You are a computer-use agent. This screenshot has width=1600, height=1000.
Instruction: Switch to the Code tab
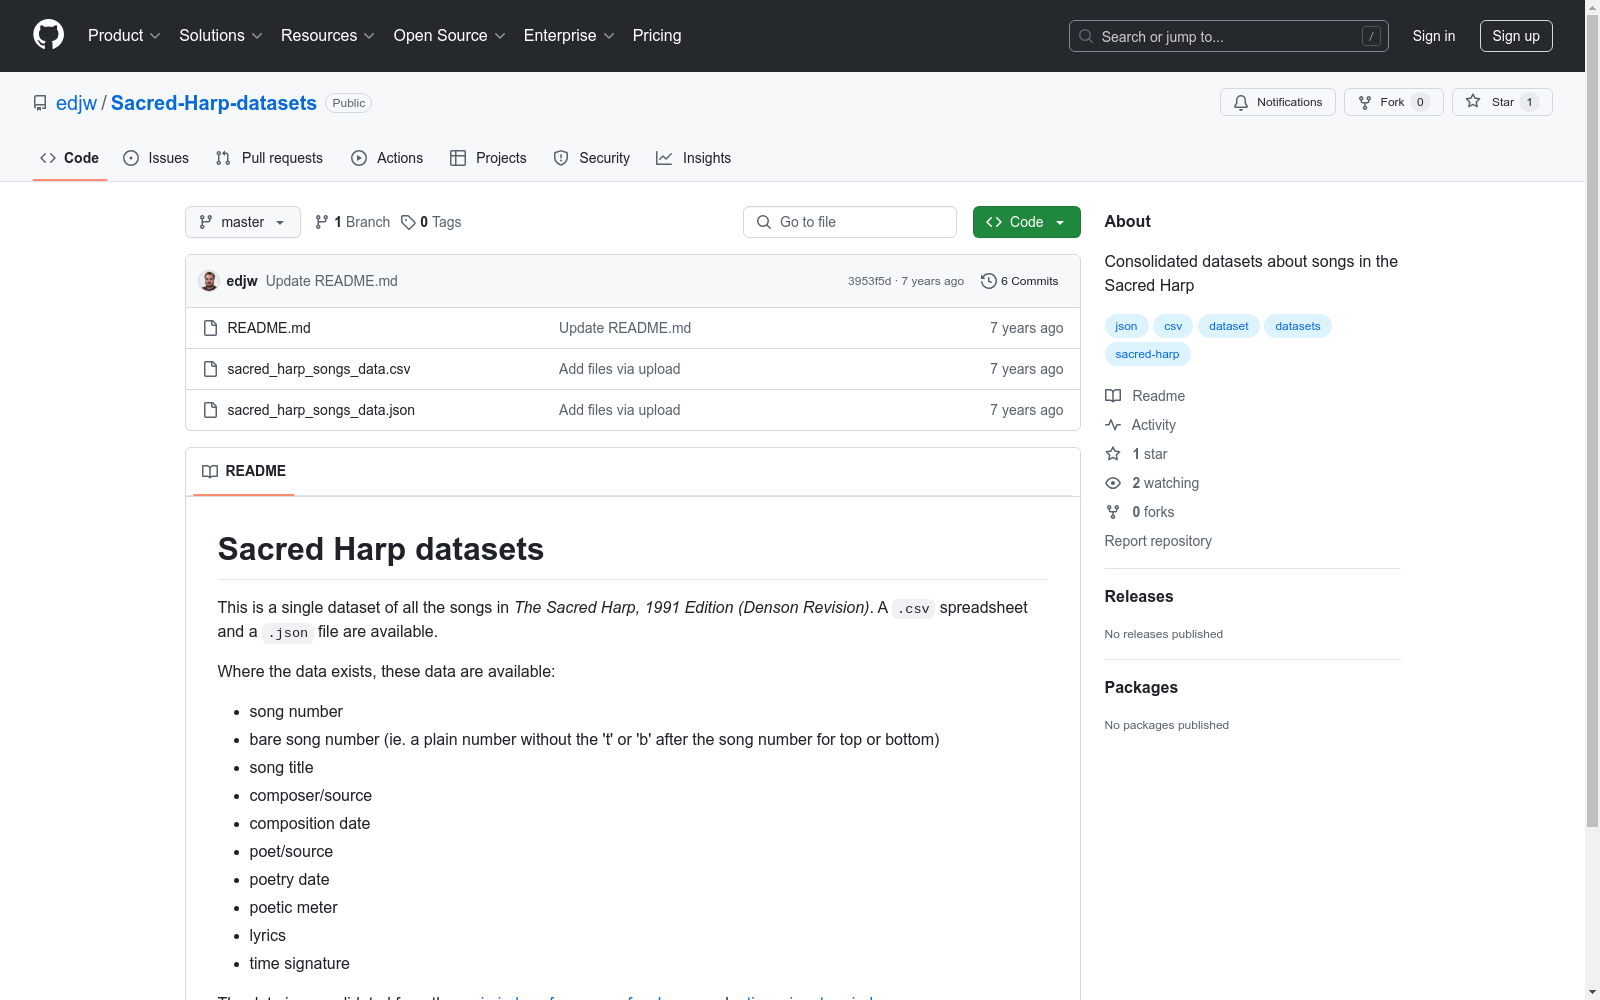tap(70, 158)
